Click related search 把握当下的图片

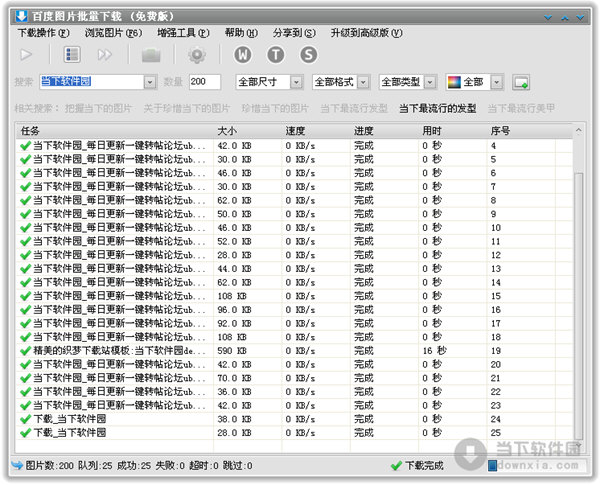click(x=98, y=109)
